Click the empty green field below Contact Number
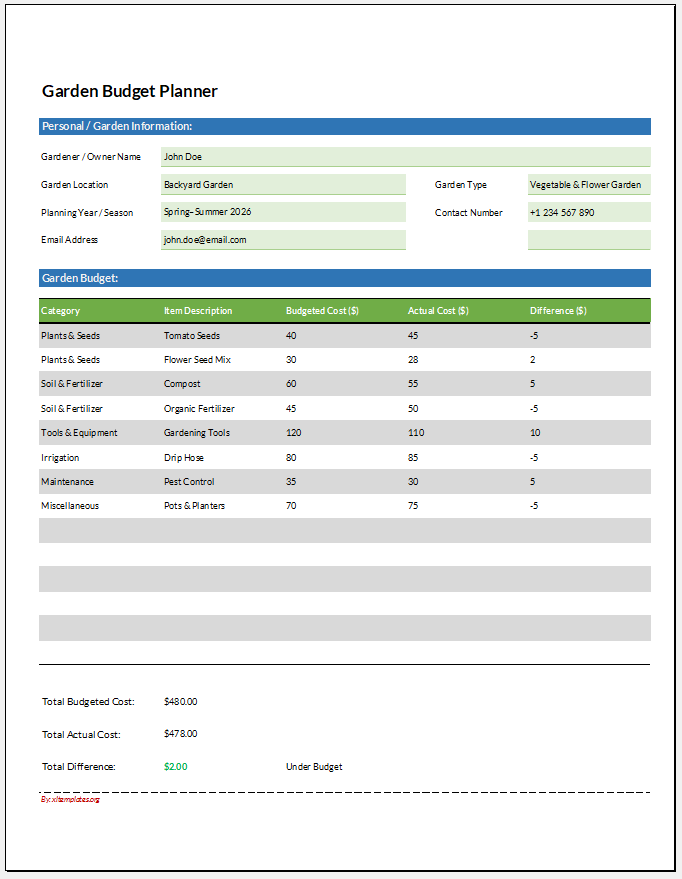This screenshot has width=682, height=879. point(589,240)
